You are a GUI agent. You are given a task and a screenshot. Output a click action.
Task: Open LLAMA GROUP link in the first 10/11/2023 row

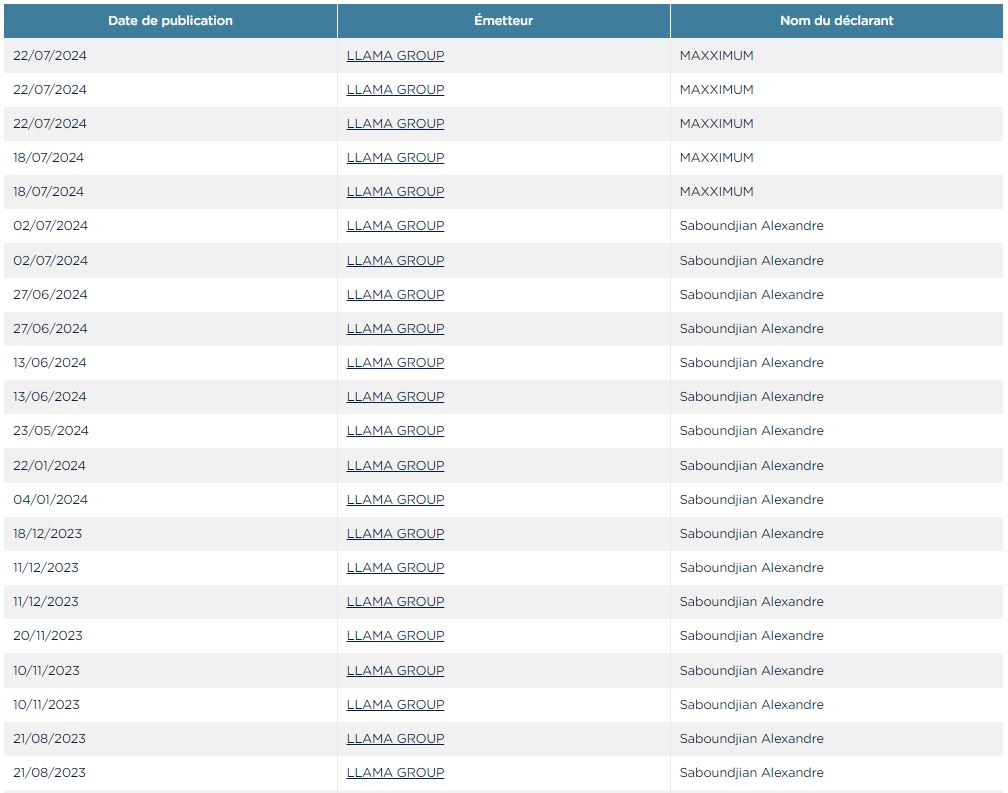(x=395, y=670)
